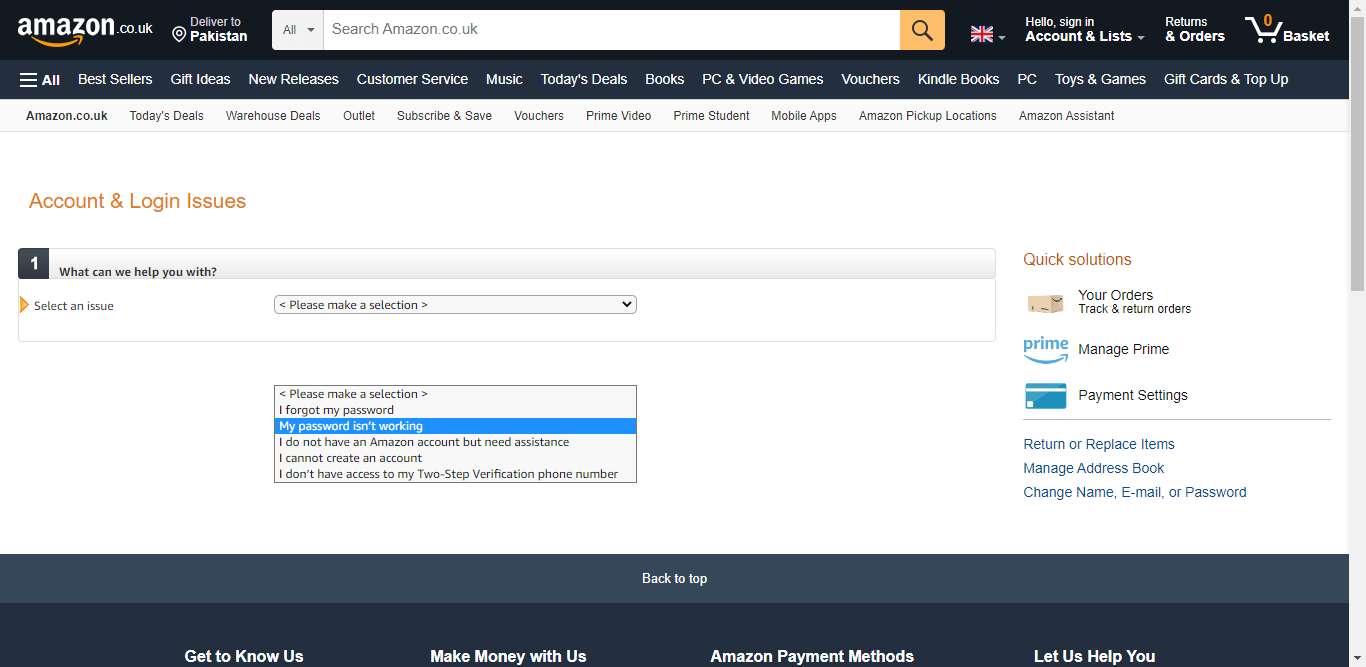Choose 'I forgot my password' option

point(455,410)
